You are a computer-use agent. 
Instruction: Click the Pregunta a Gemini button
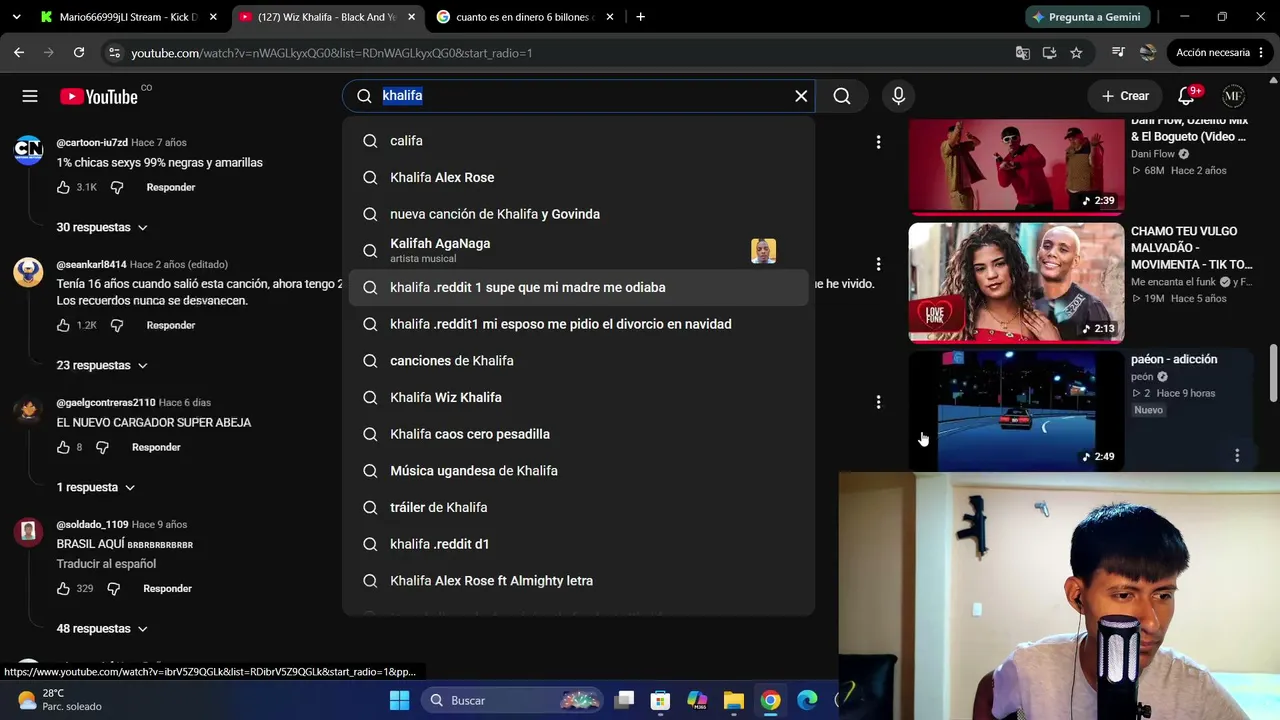click(1088, 17)
